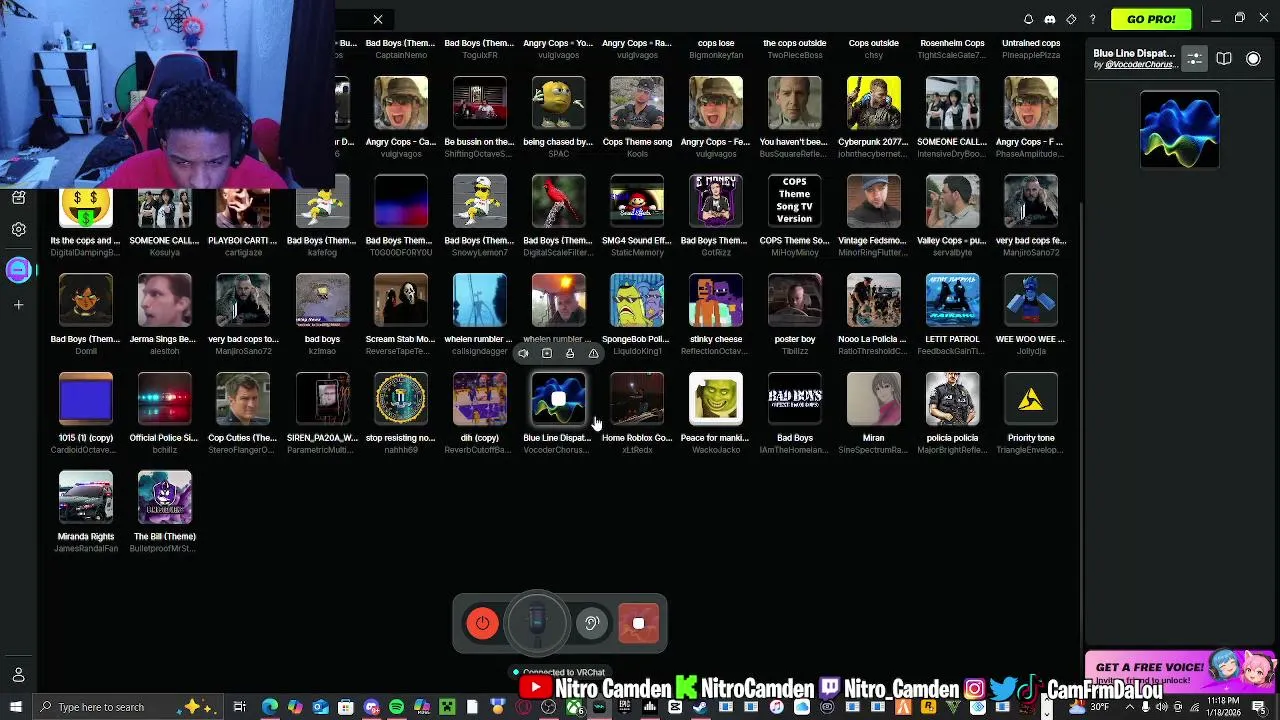Play the Valley Cops sound

(952, 202)
